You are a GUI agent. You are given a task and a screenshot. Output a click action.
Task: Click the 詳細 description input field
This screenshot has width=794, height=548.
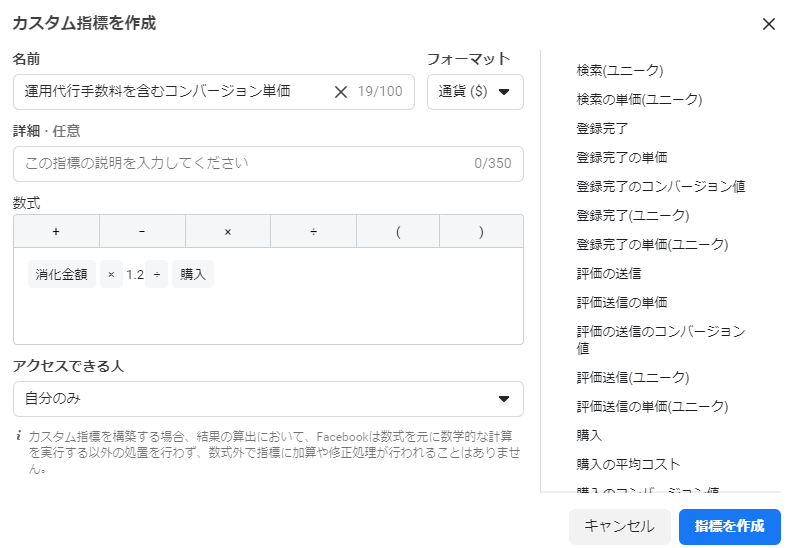(240, 164)
